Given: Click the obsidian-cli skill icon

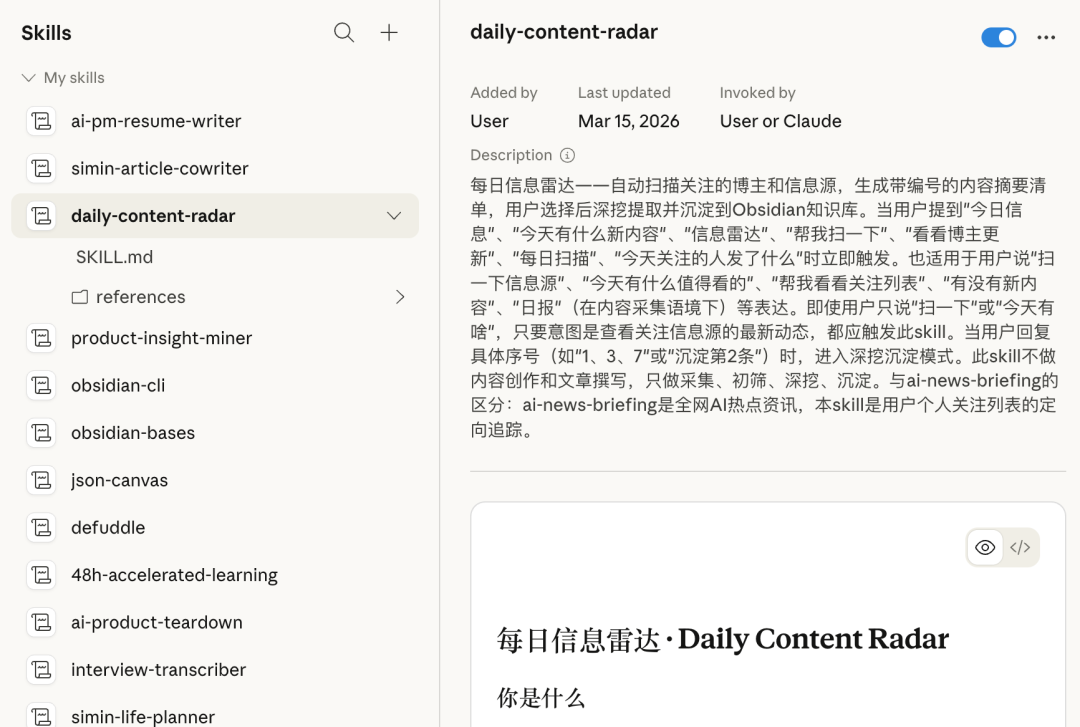Looking at the screenshot, I should click(x=41, y=386).
